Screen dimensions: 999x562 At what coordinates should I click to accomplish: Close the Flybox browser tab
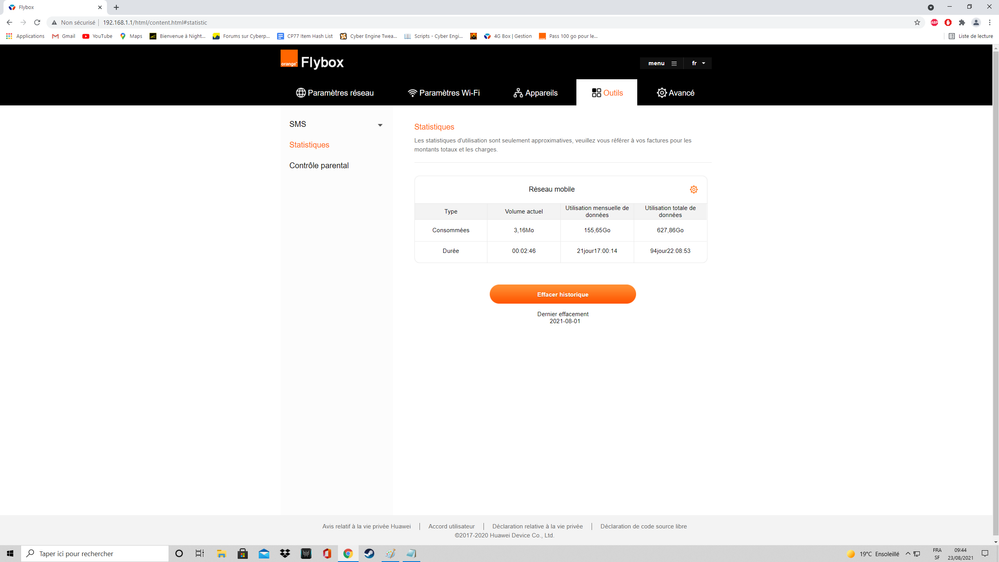pyautogui.click(x=99, y=8)
